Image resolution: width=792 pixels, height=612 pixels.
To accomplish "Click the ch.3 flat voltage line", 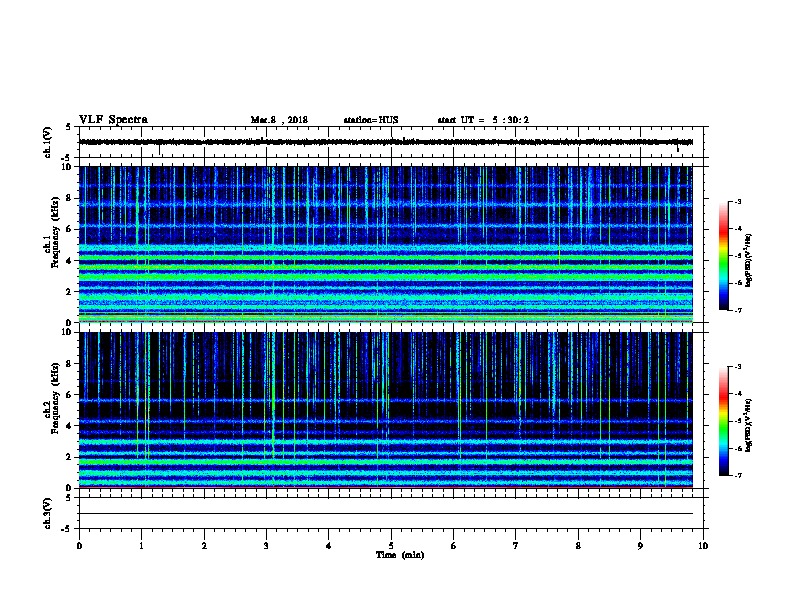I will click(386, 514).
